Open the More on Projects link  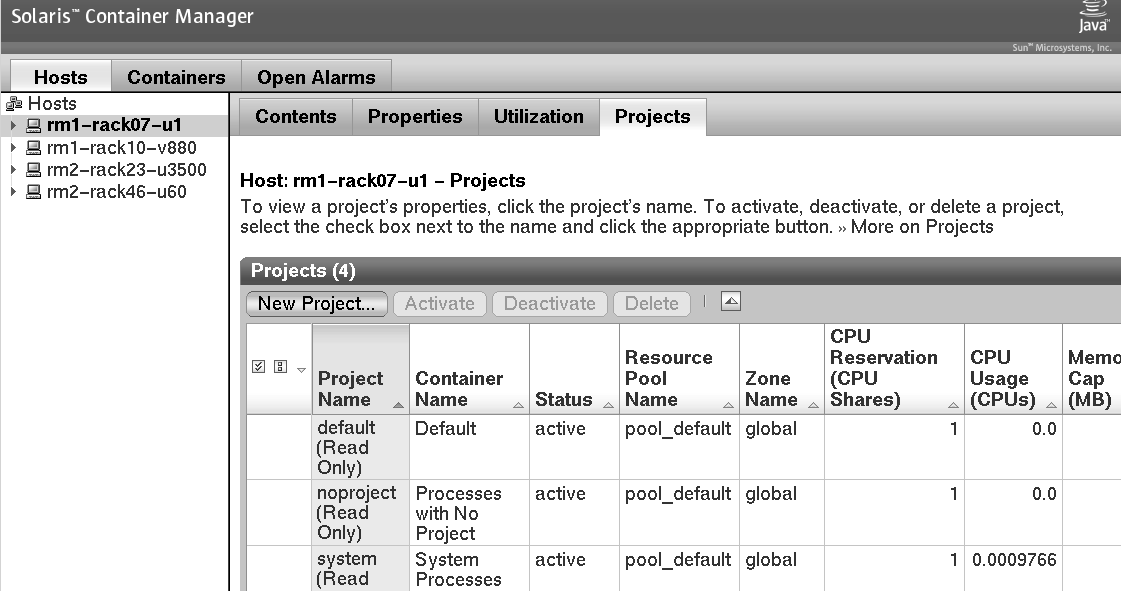(922, 227)
